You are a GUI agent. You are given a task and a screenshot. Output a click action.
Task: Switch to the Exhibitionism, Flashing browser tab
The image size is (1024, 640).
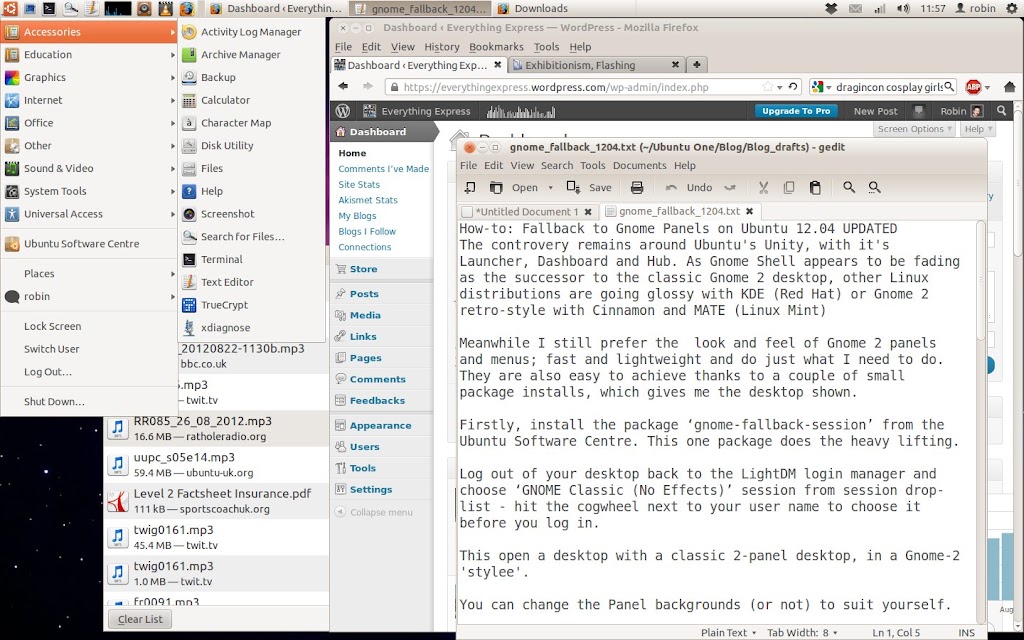596,65
